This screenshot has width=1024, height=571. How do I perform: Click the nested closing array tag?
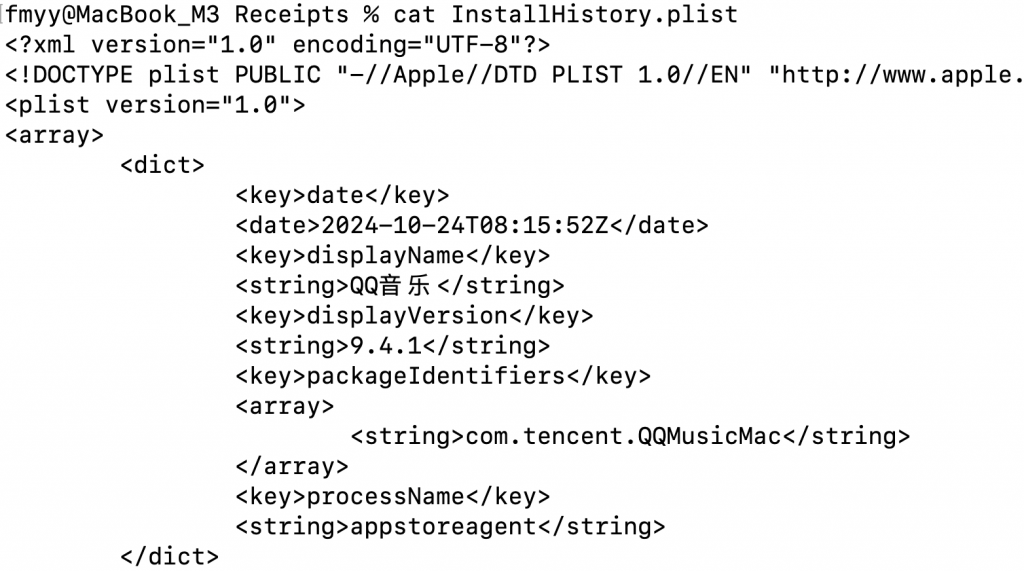click(x=292, y=466)
